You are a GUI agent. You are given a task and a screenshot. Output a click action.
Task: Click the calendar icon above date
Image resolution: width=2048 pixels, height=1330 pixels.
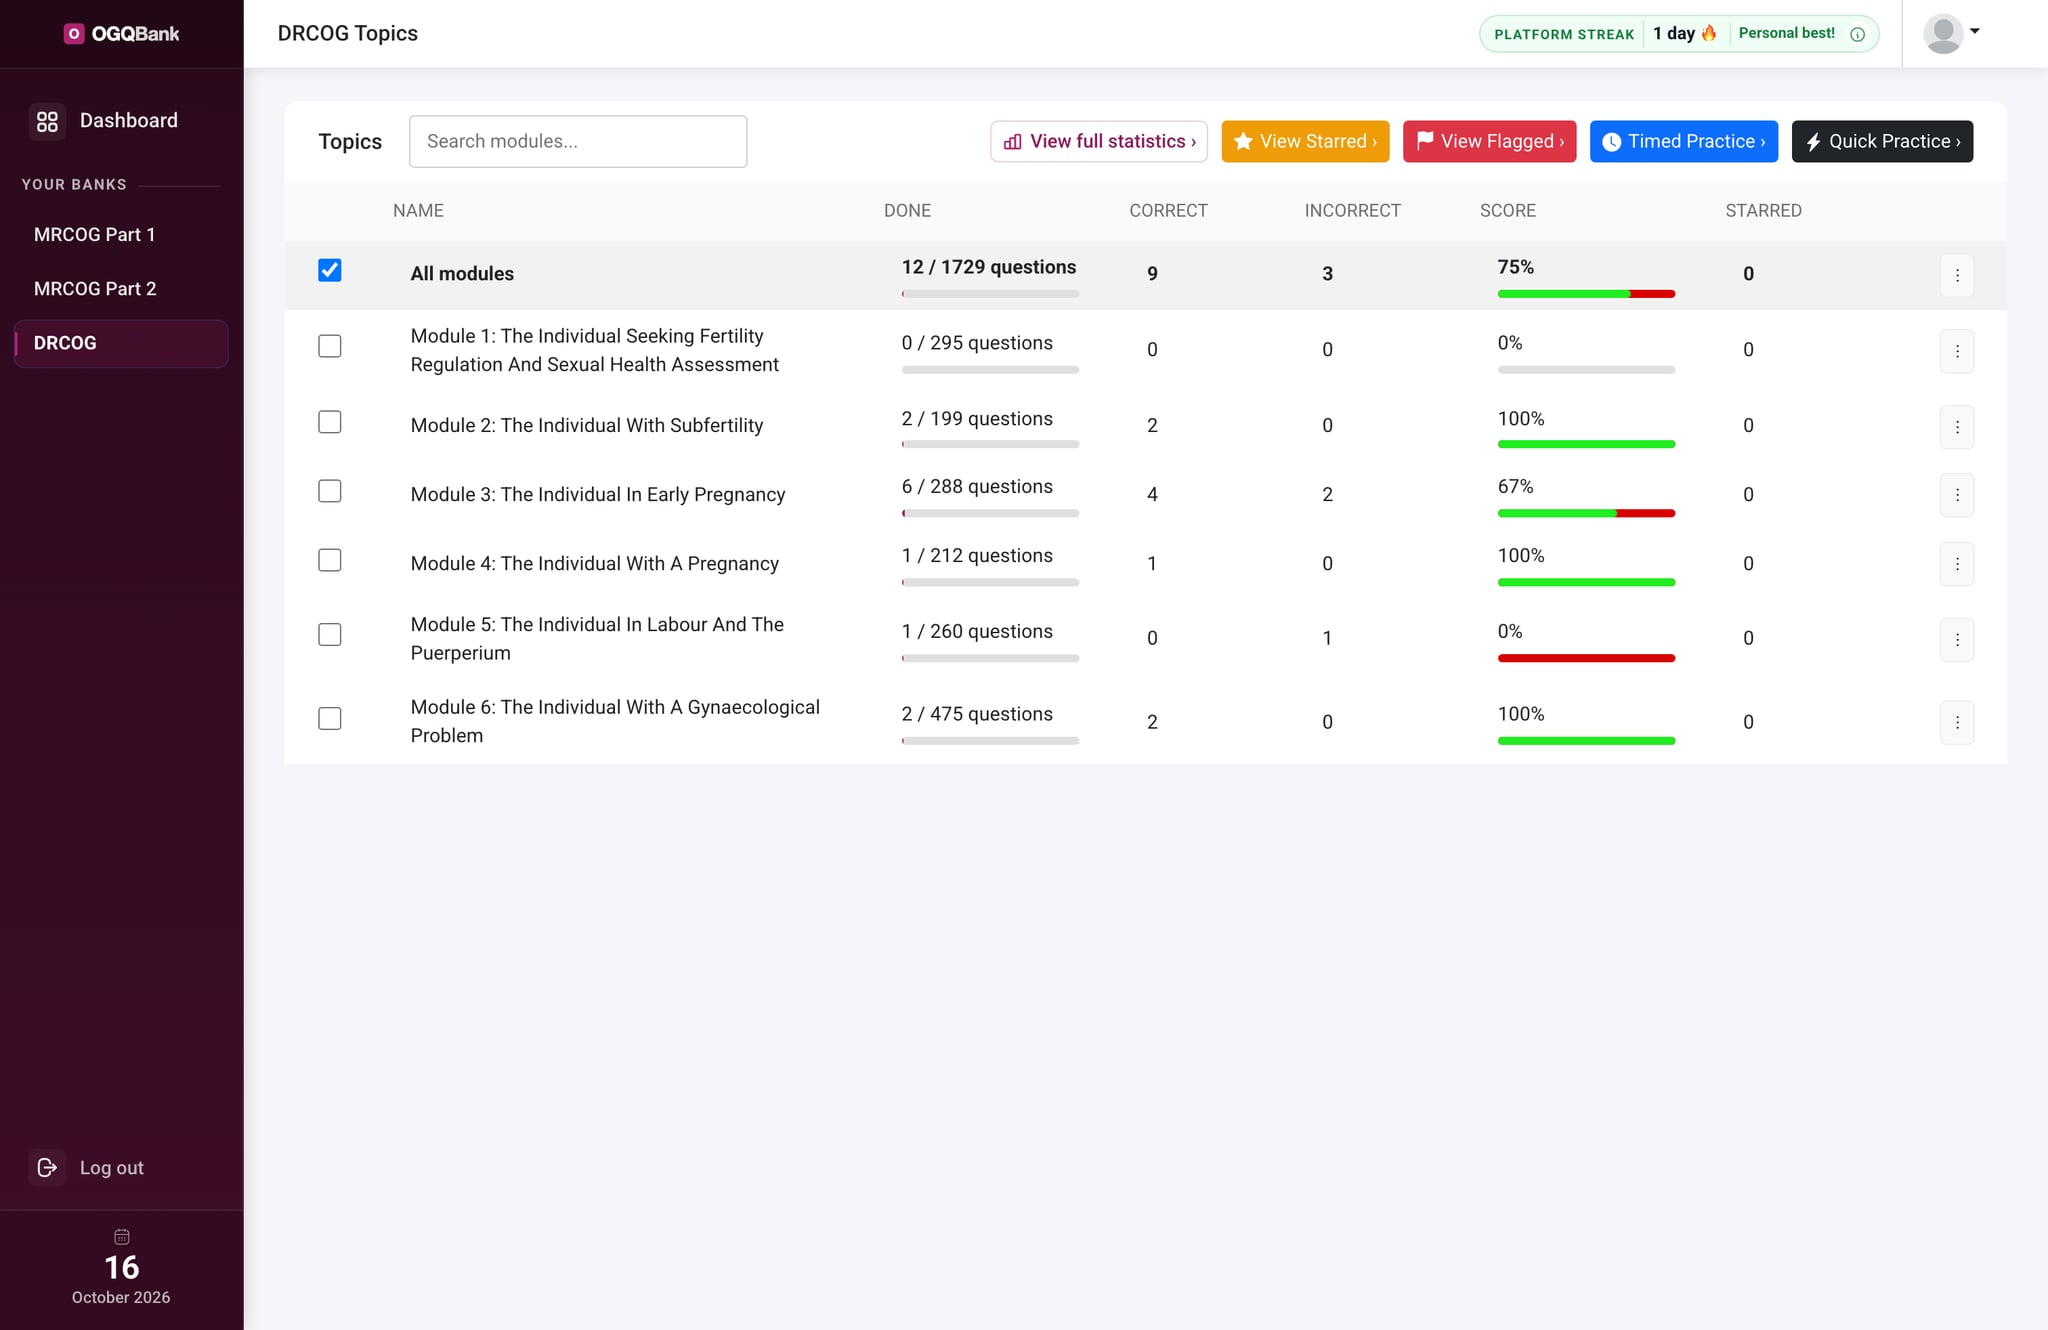pyautogui.click(x=122, y=1236)
